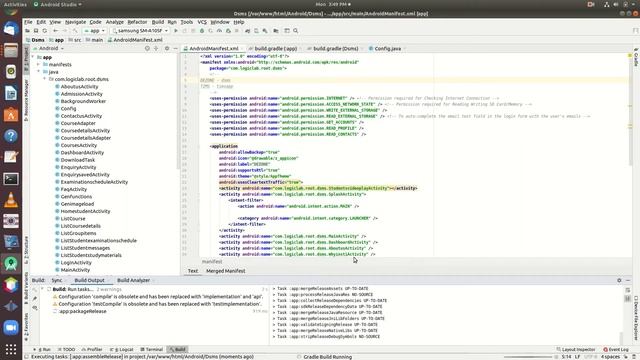Switch to the Merged Manifest view
This screenshot has height=360, width=640.
tap(226, 271)
